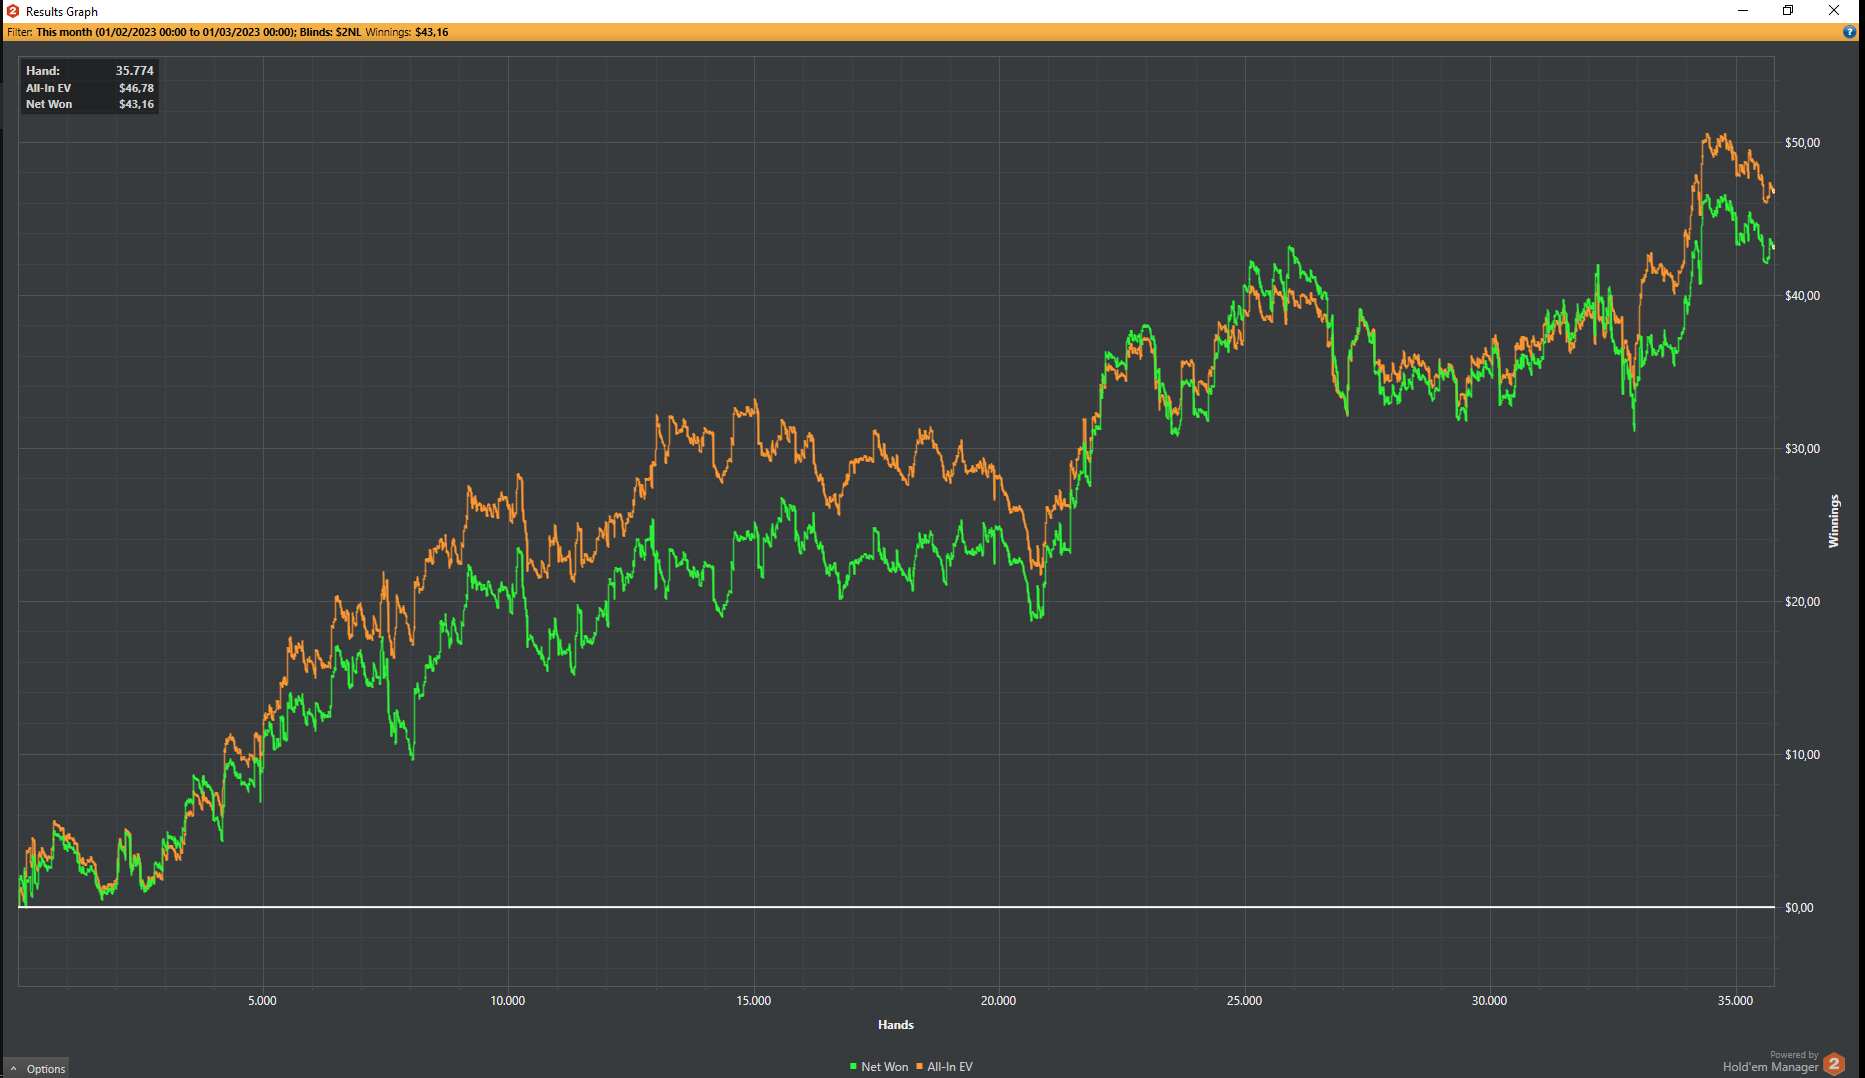
Task: Restore down the Results Graph window
Action: 1788,11
